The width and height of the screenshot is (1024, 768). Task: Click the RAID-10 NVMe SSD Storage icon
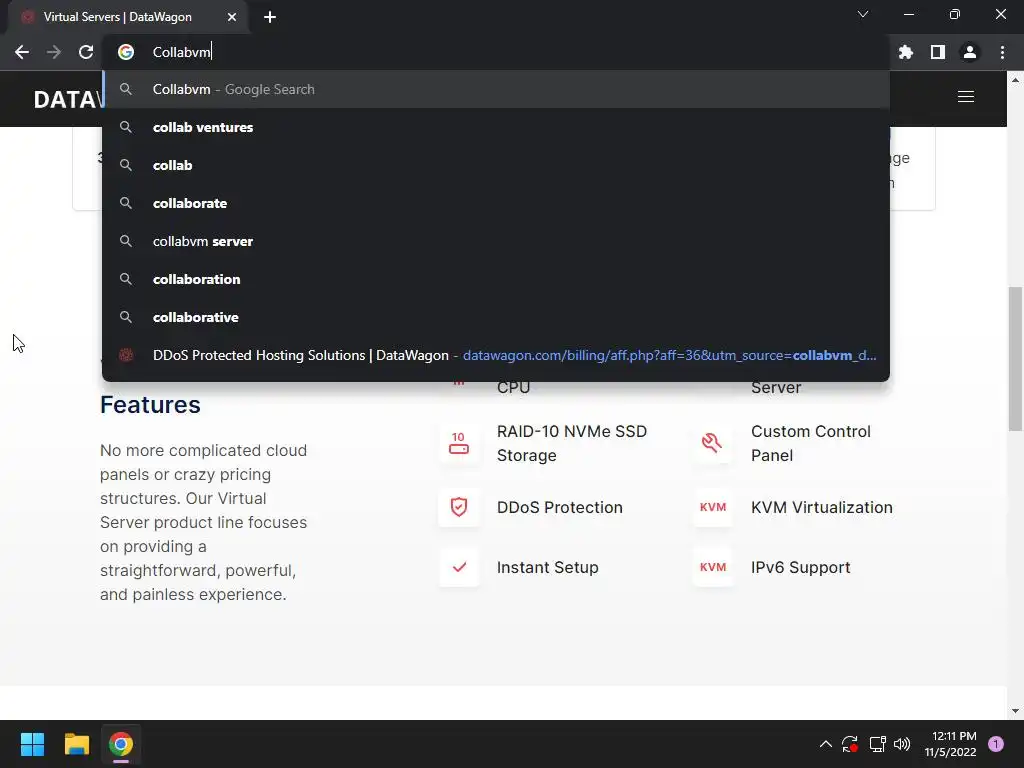point(459,443)
